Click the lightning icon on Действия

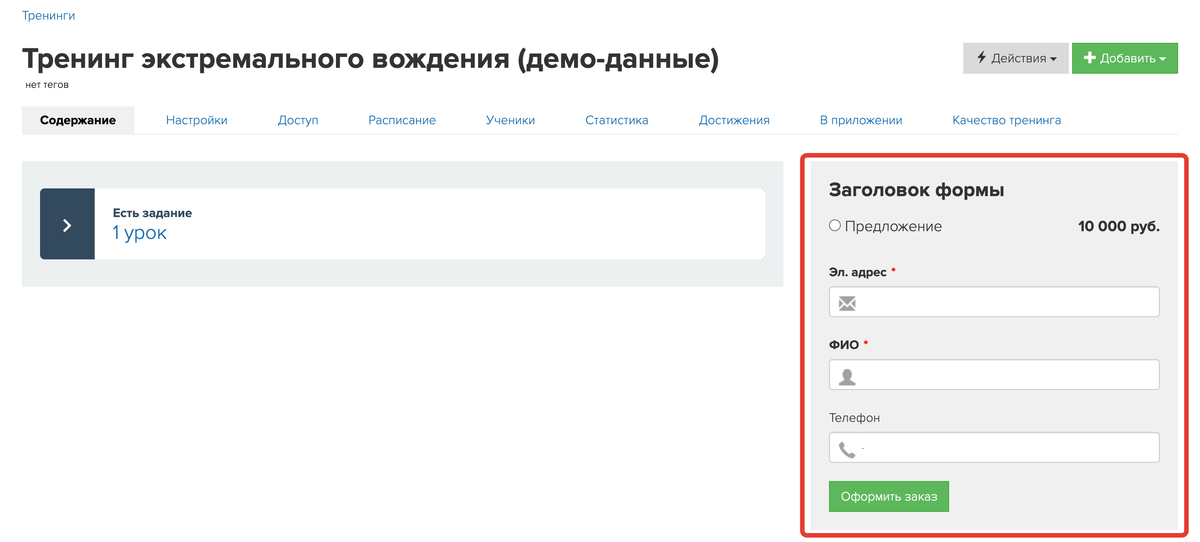tap(981, 58)
